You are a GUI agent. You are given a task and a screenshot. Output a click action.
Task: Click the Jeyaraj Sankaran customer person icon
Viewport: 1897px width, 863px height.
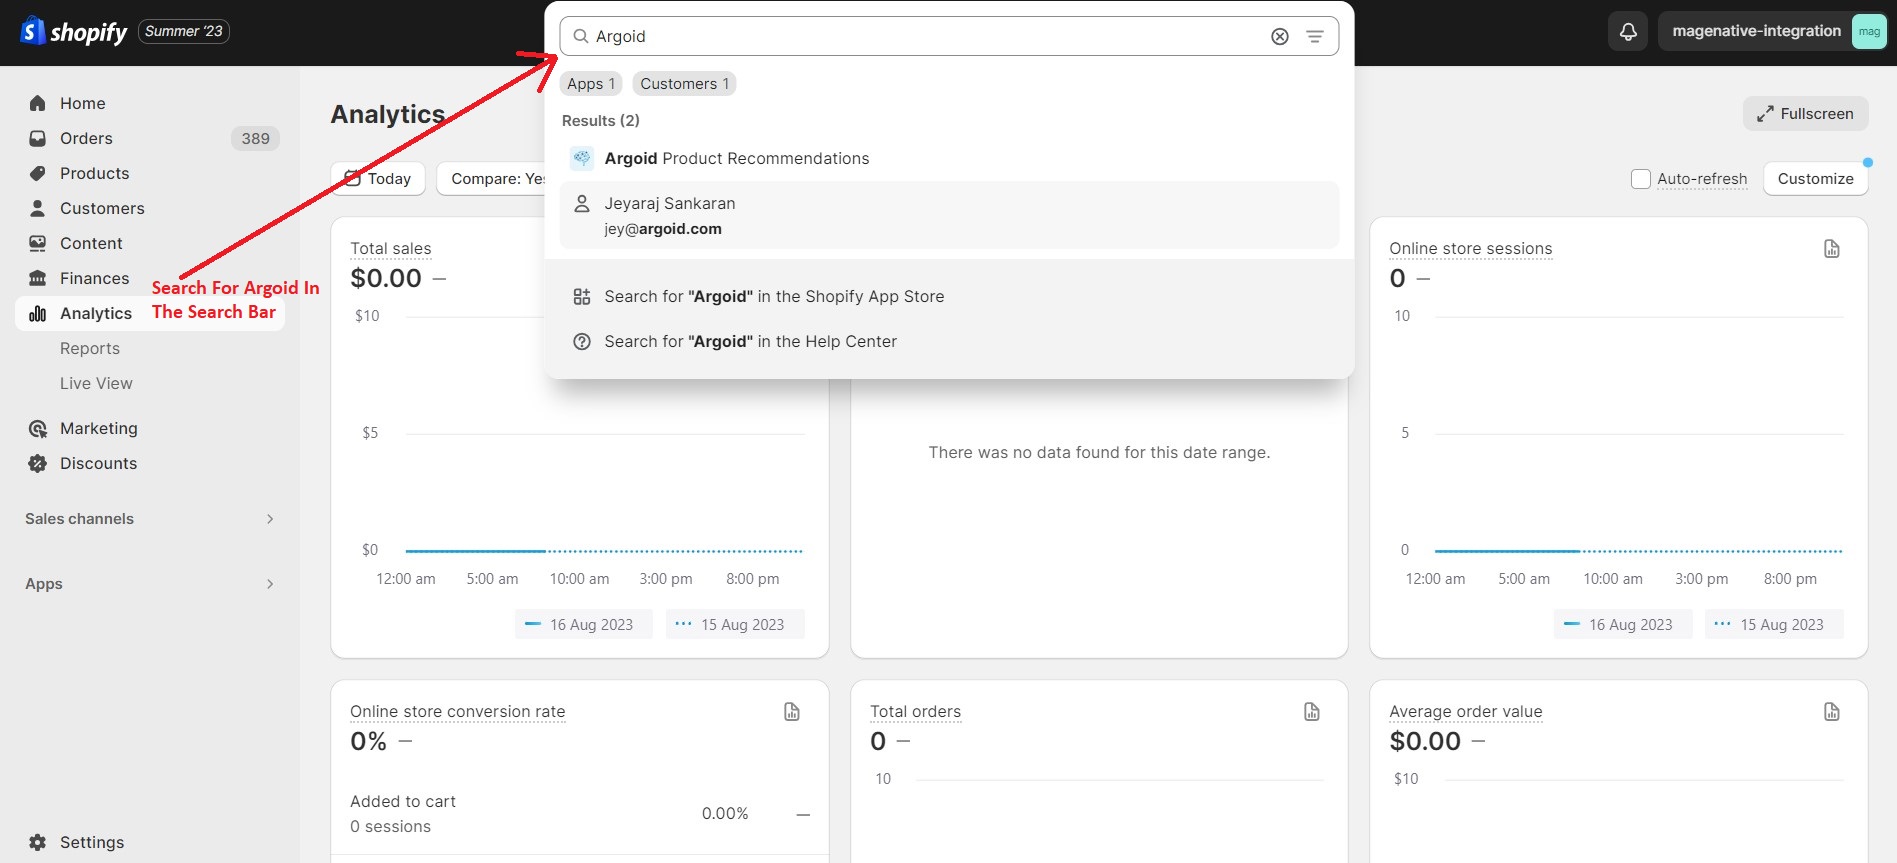(582, 204)
